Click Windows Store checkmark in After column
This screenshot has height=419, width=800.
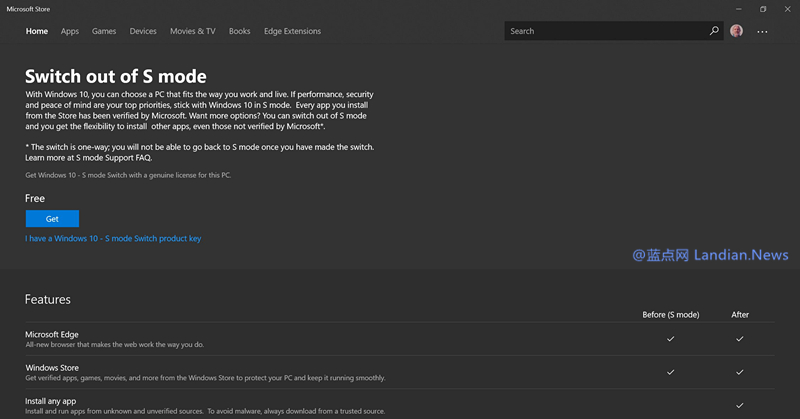740,372
